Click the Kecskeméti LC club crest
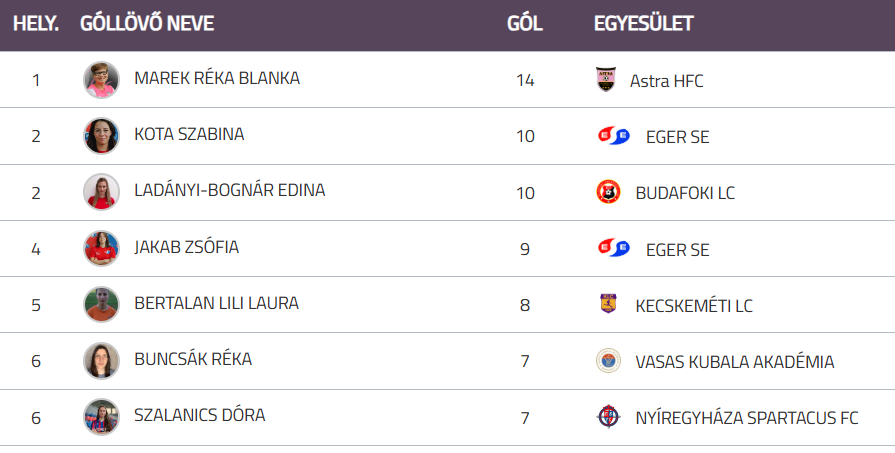Screen dimensions: 895x453 608,304
